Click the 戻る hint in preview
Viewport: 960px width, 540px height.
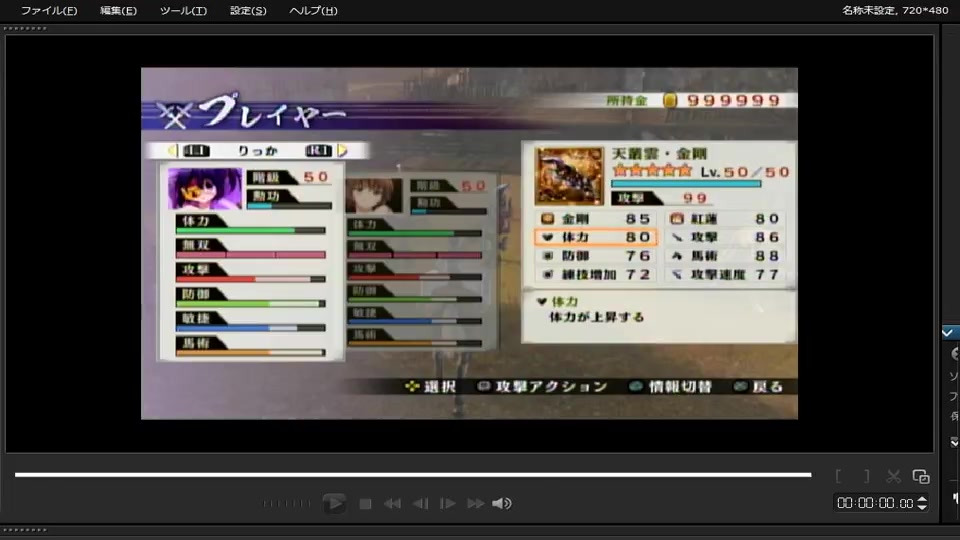(759, 386)
